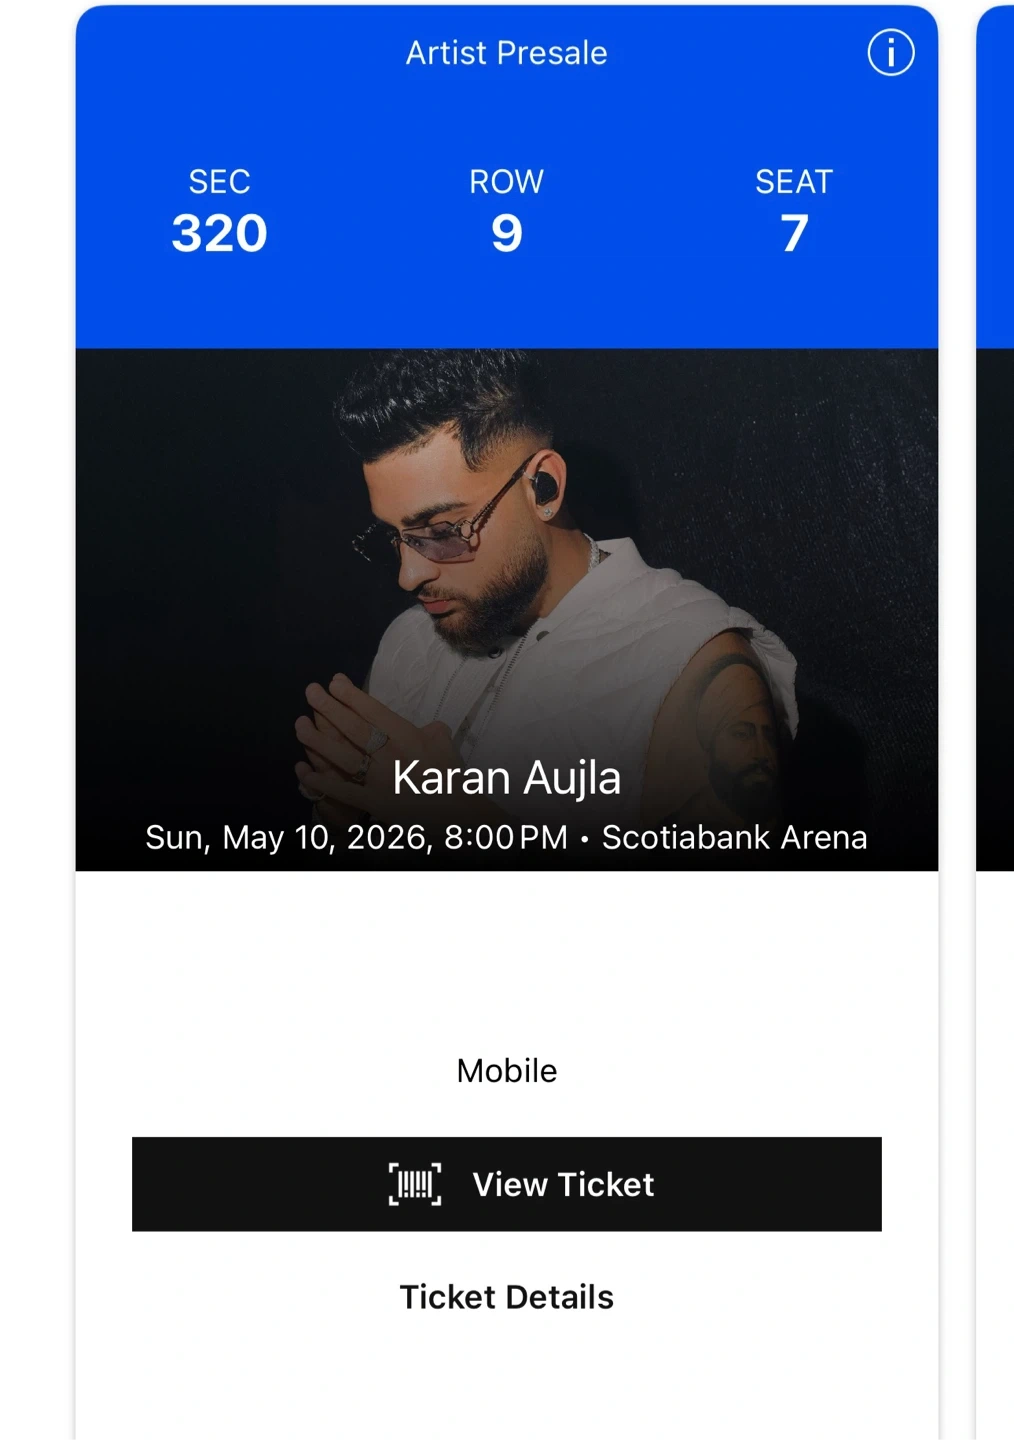The width and height of the screenshot is (1014, 1440).
Task: Click the ROW label
Action: [506, 182]
